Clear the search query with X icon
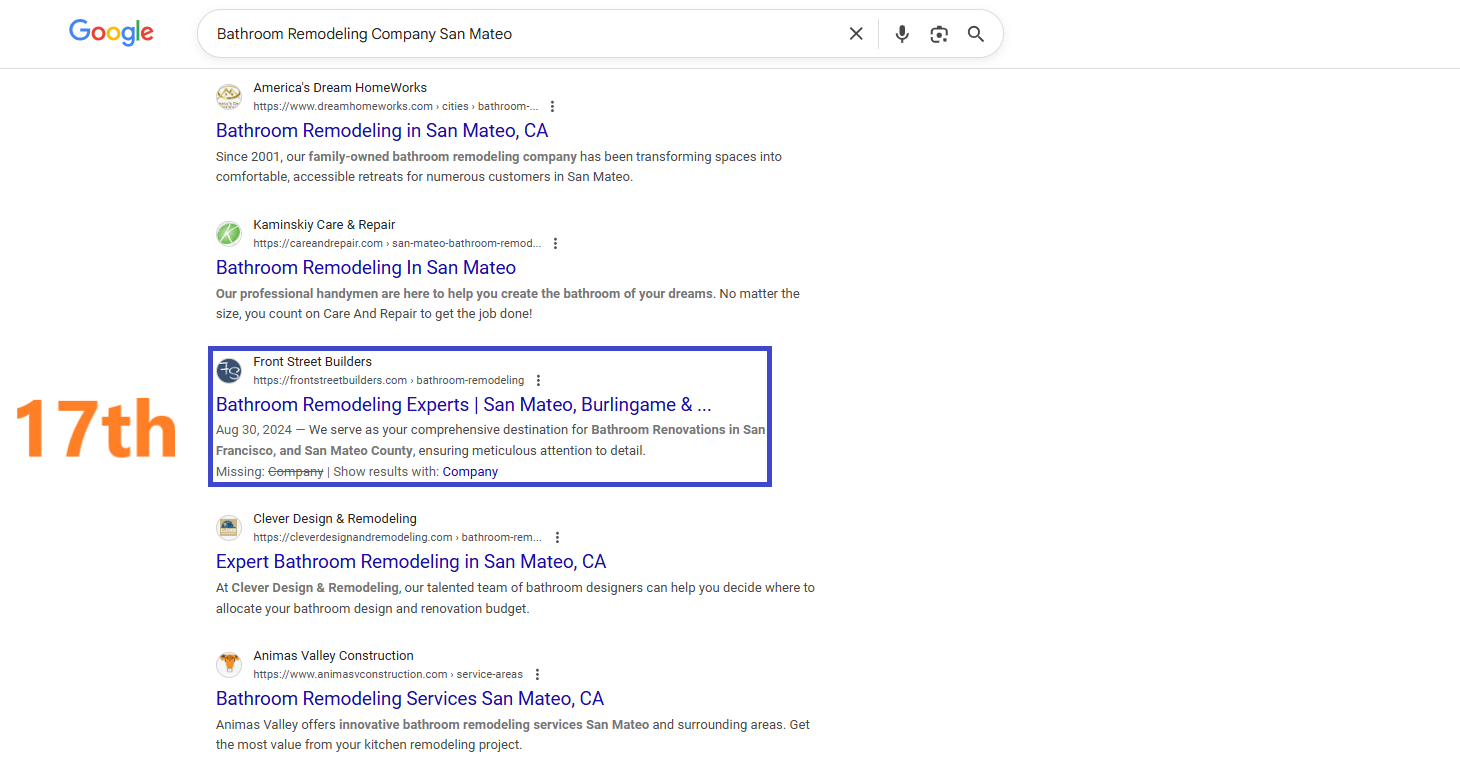The image size is (1460, 767). click(x=856, y=34)
